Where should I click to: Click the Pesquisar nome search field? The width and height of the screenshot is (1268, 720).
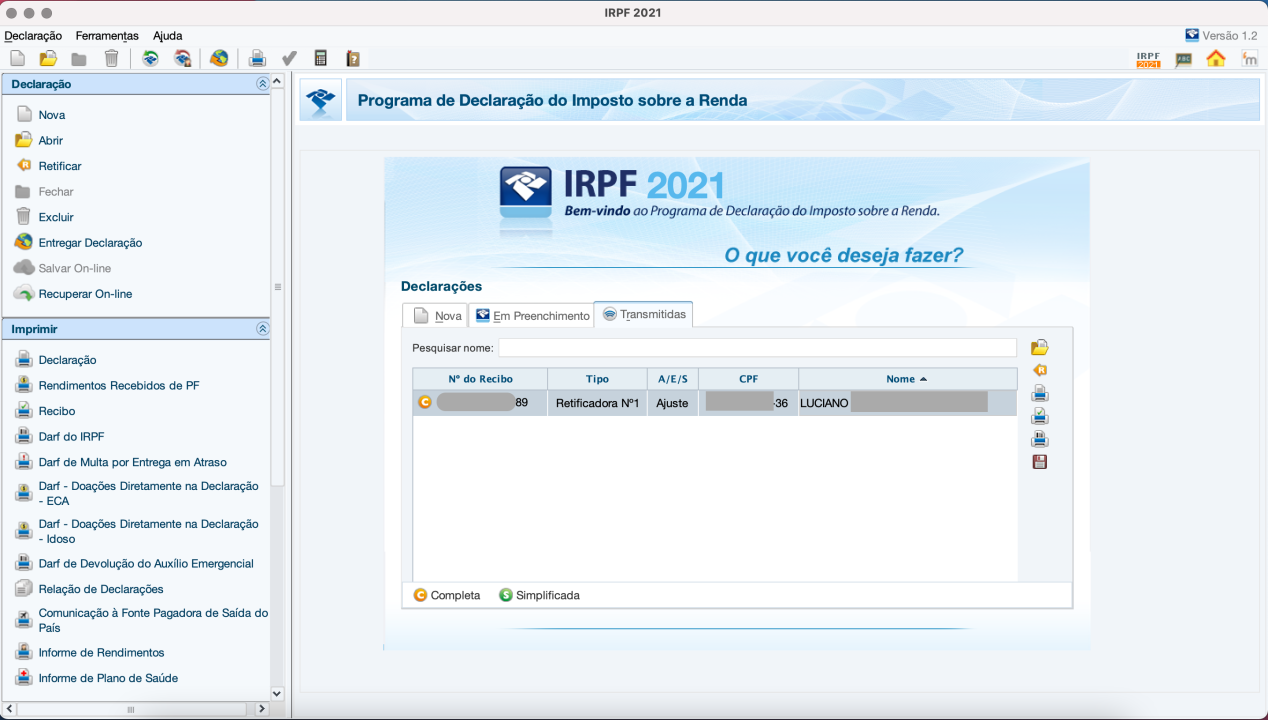point(757,348)
